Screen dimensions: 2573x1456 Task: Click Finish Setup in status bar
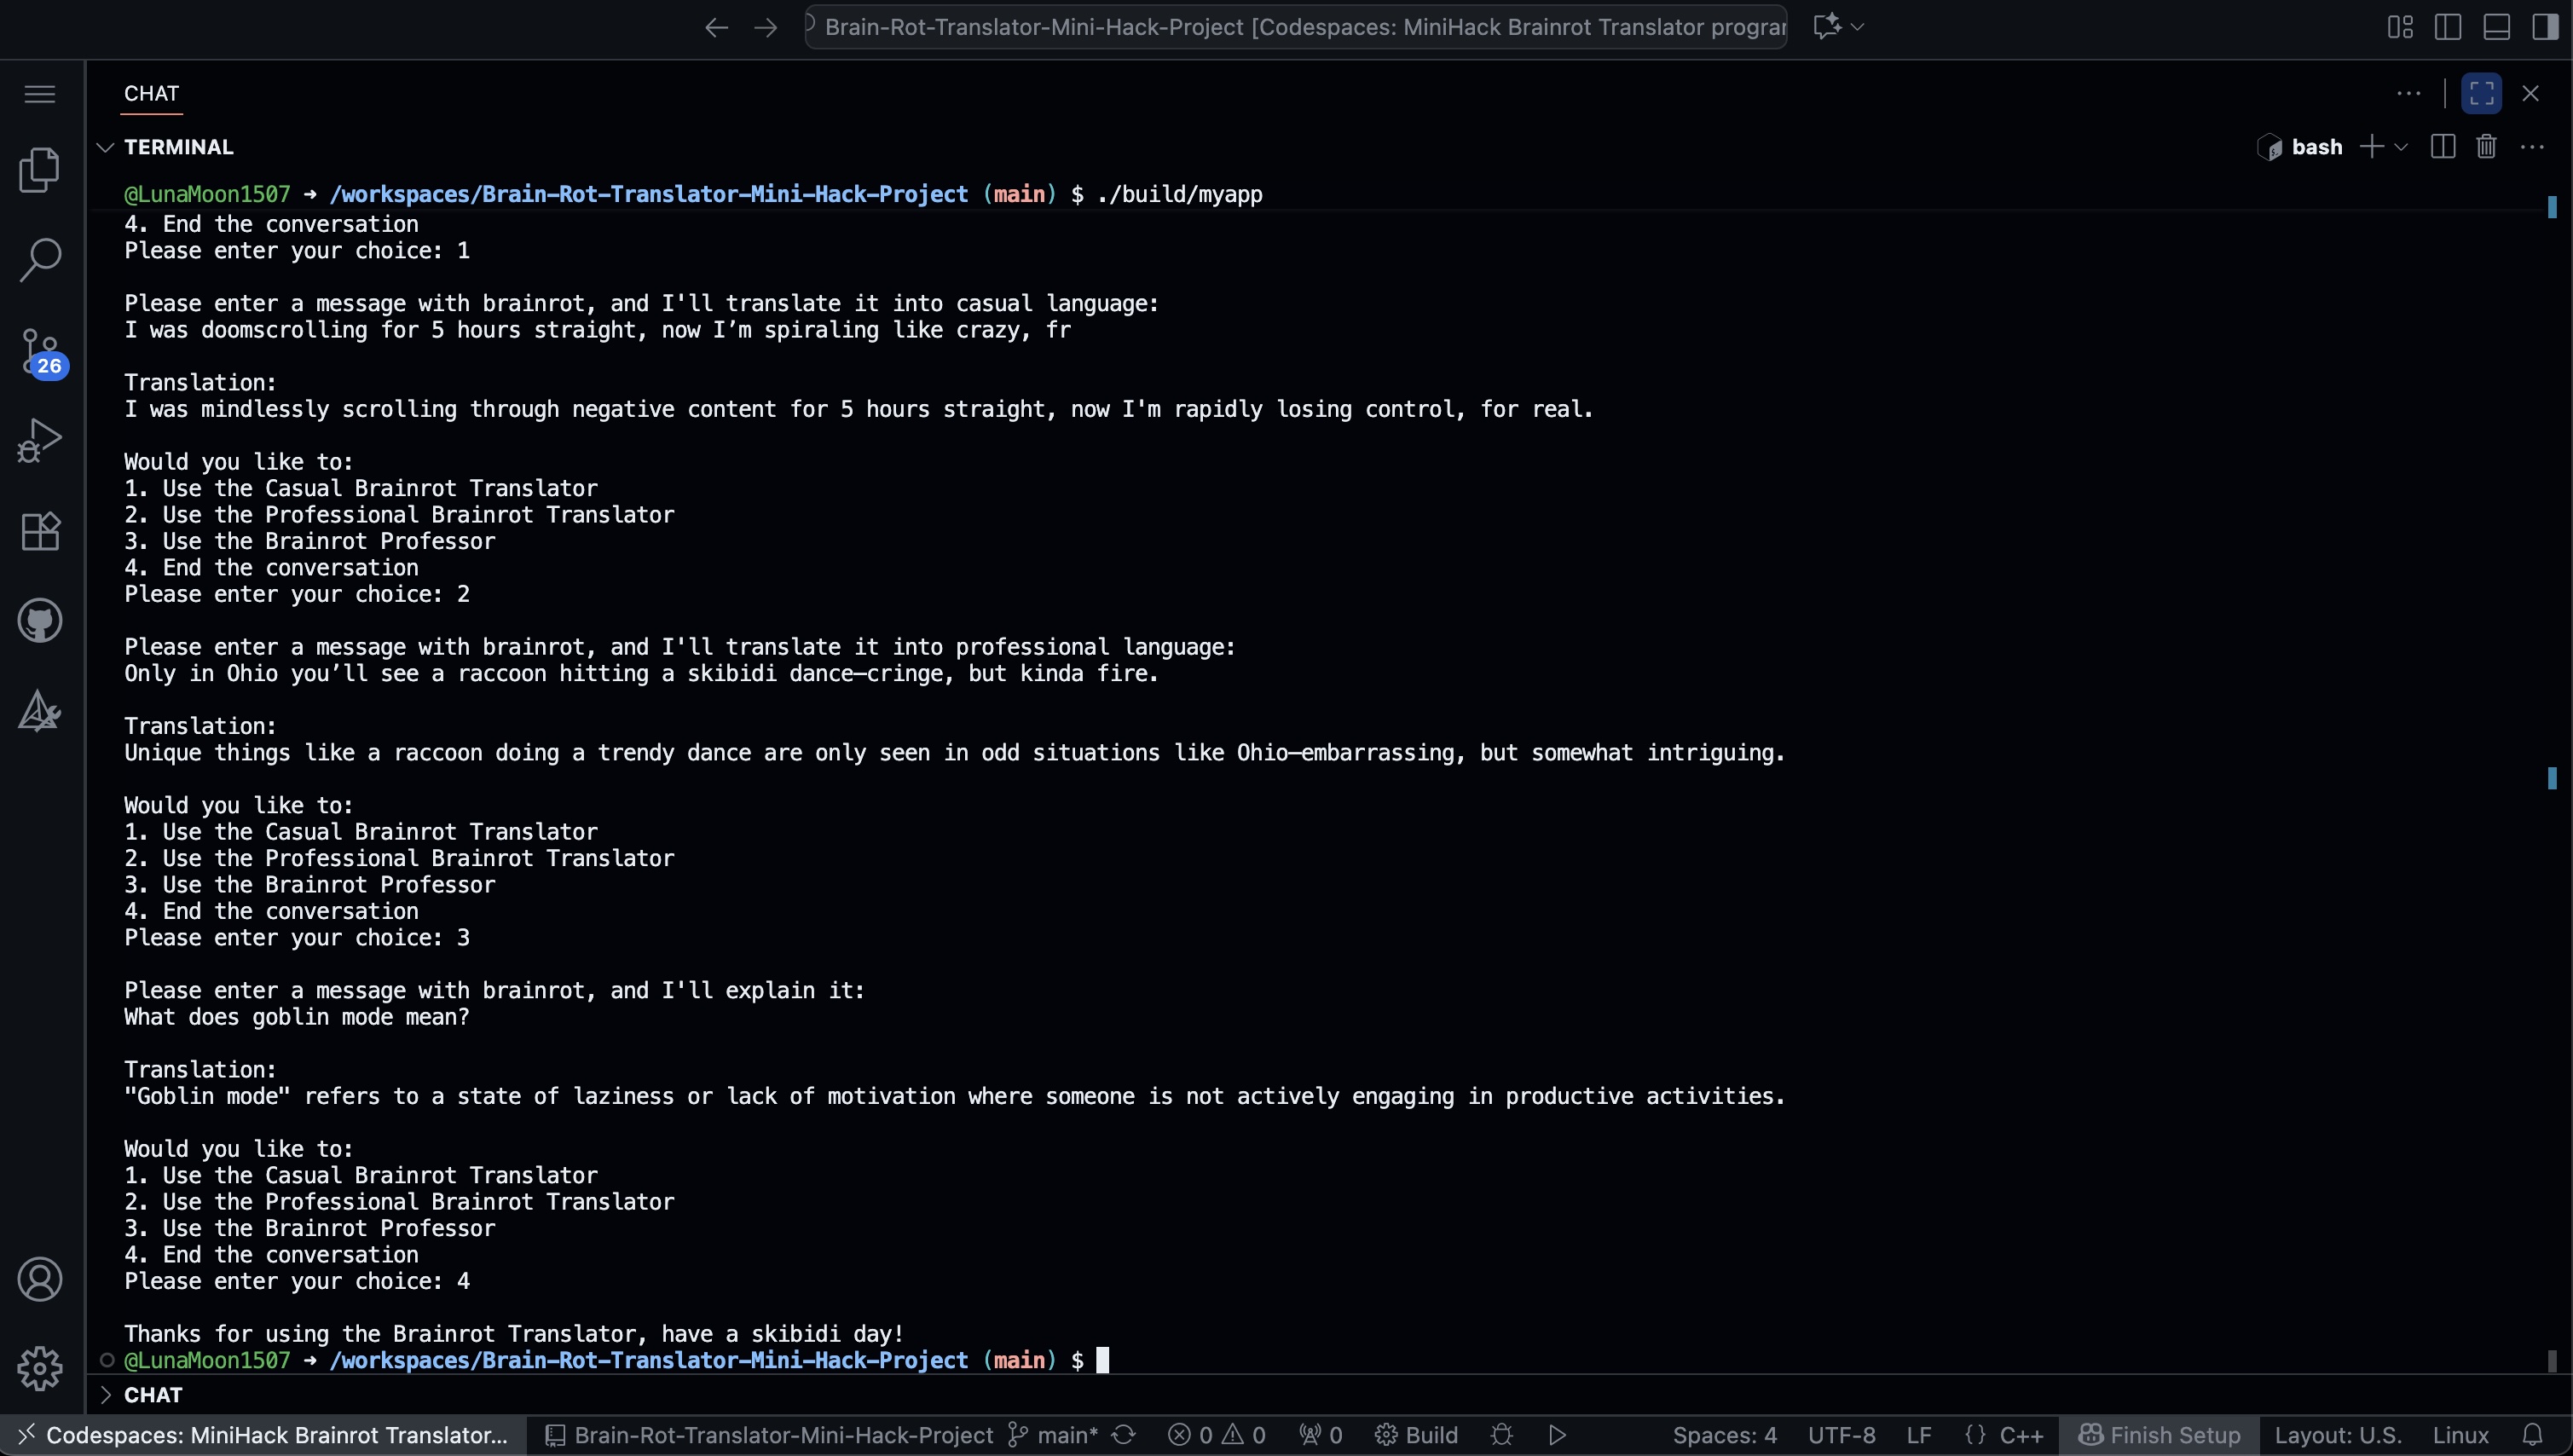pos(2159,1435)
